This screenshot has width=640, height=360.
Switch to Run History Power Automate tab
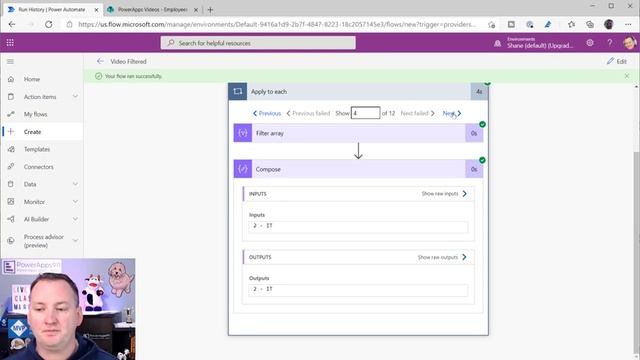click(52, 9)
